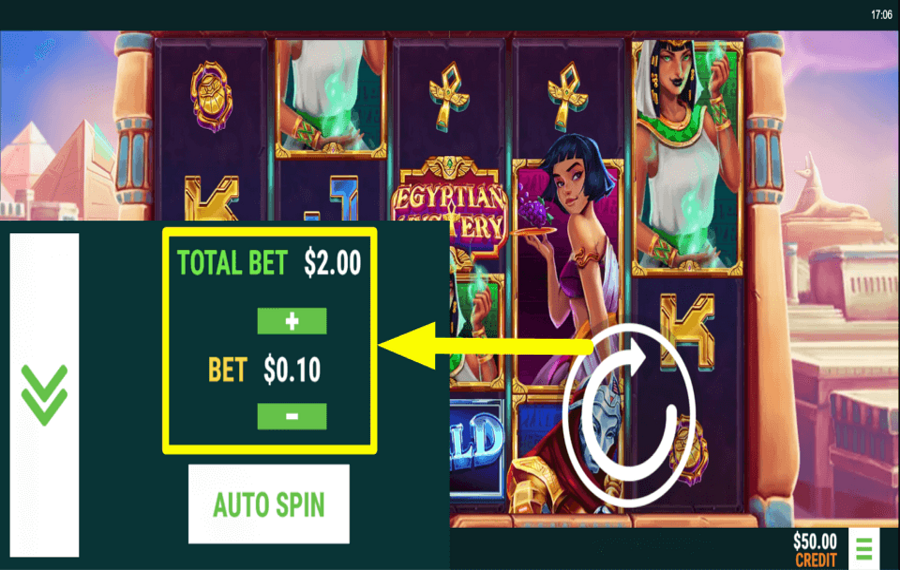Decrease bet with the green minus button
The height and width of the screenshot is (570, 900).
[x=292, y=416]
